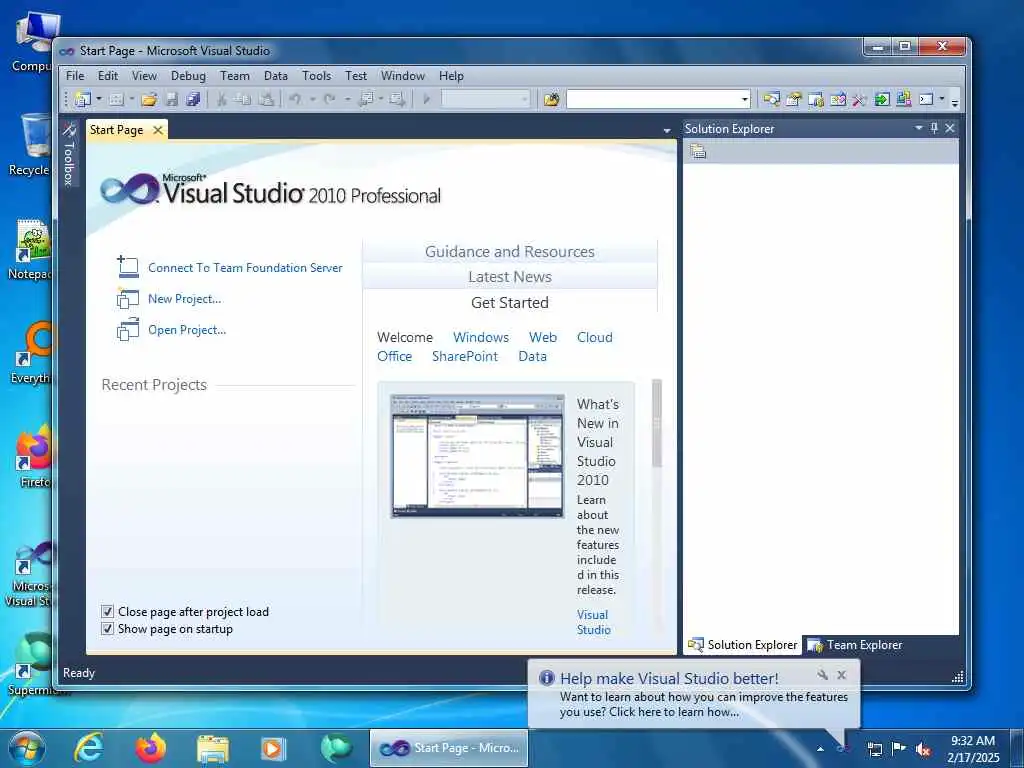
Task: Click the muted volume tray icon
Action: 923,749
